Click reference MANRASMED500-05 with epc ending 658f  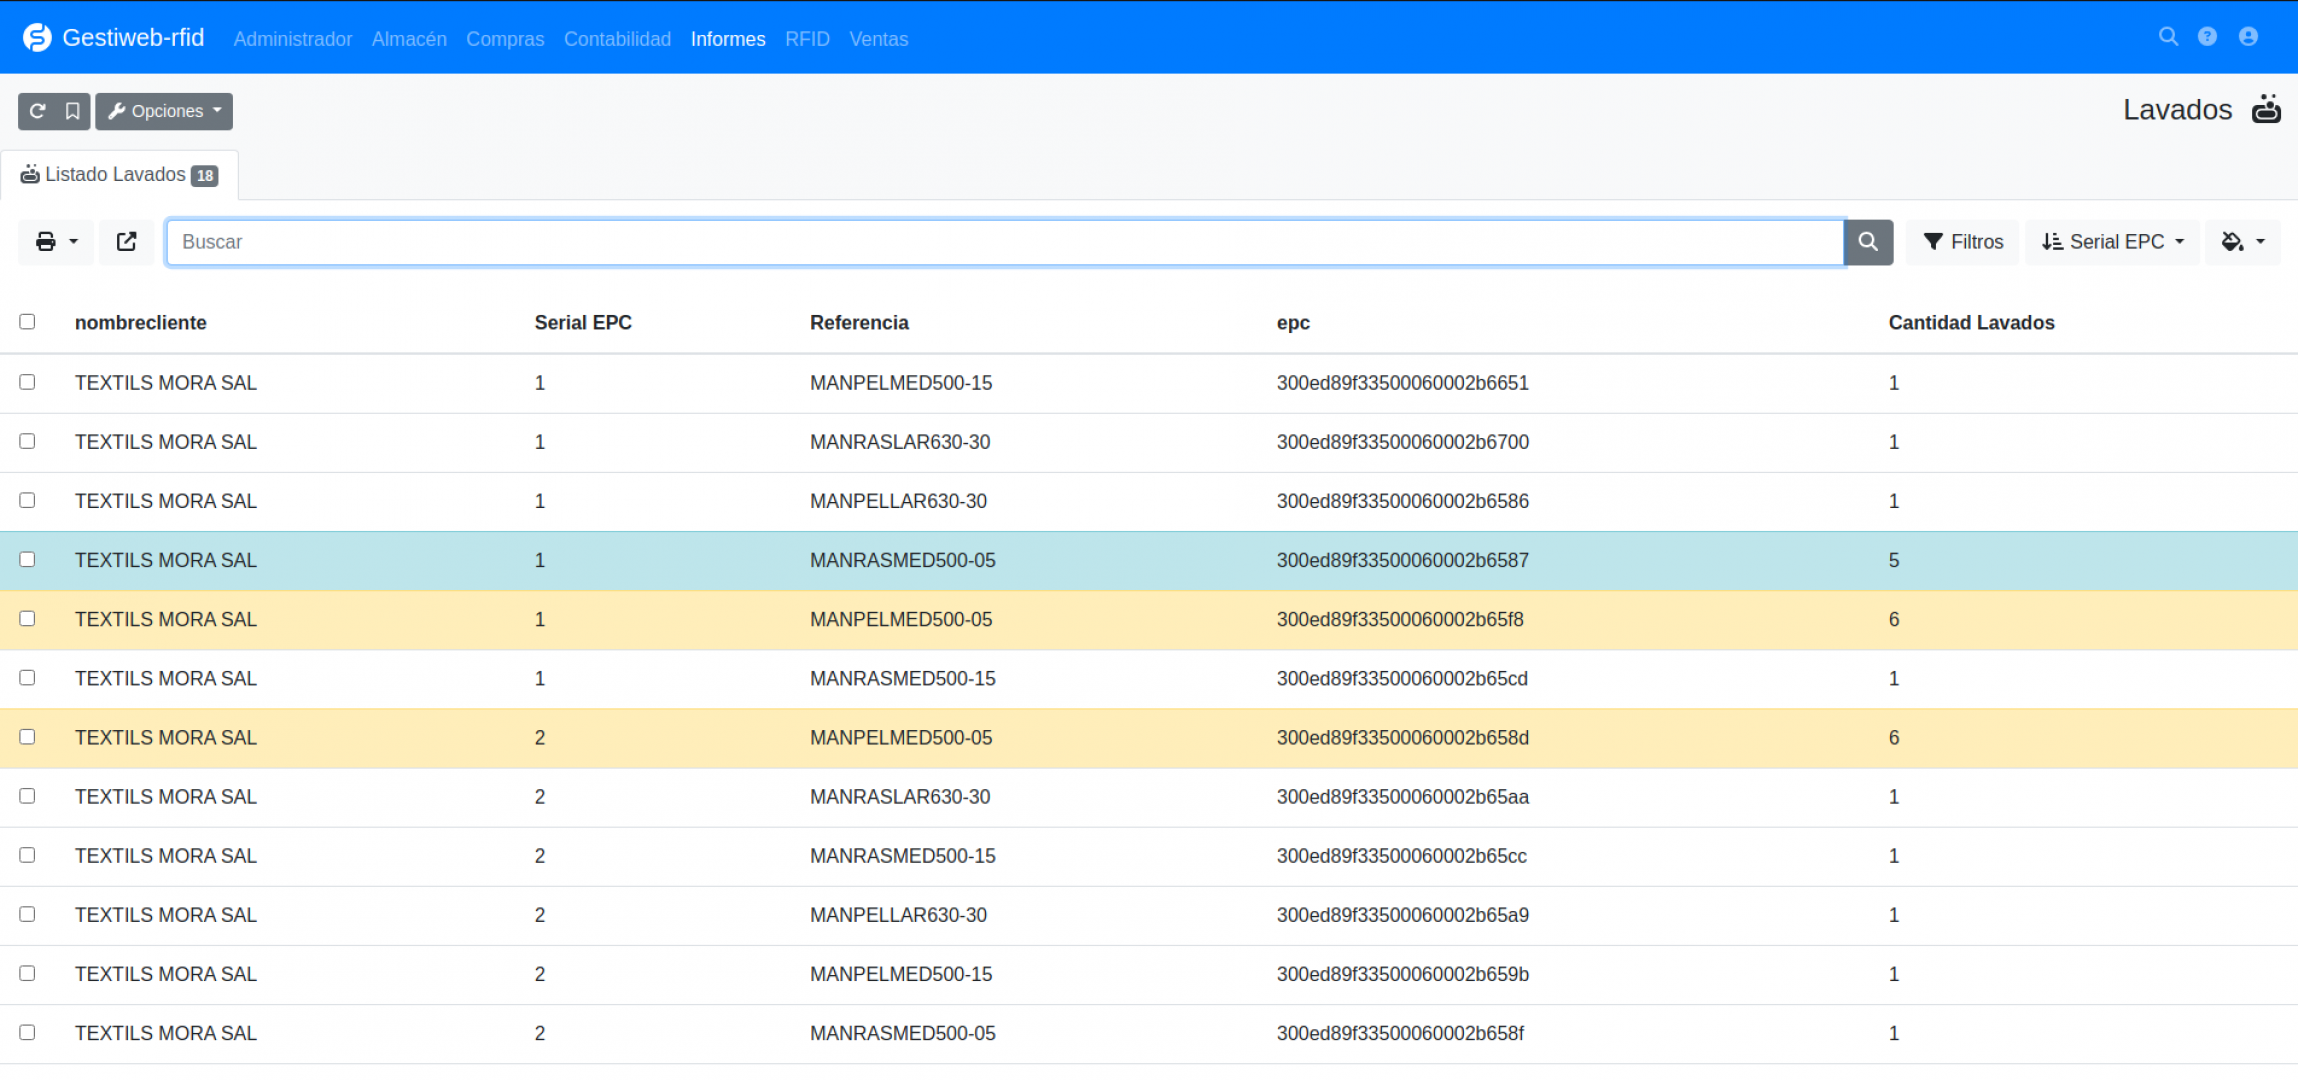tap(903, 1032)
